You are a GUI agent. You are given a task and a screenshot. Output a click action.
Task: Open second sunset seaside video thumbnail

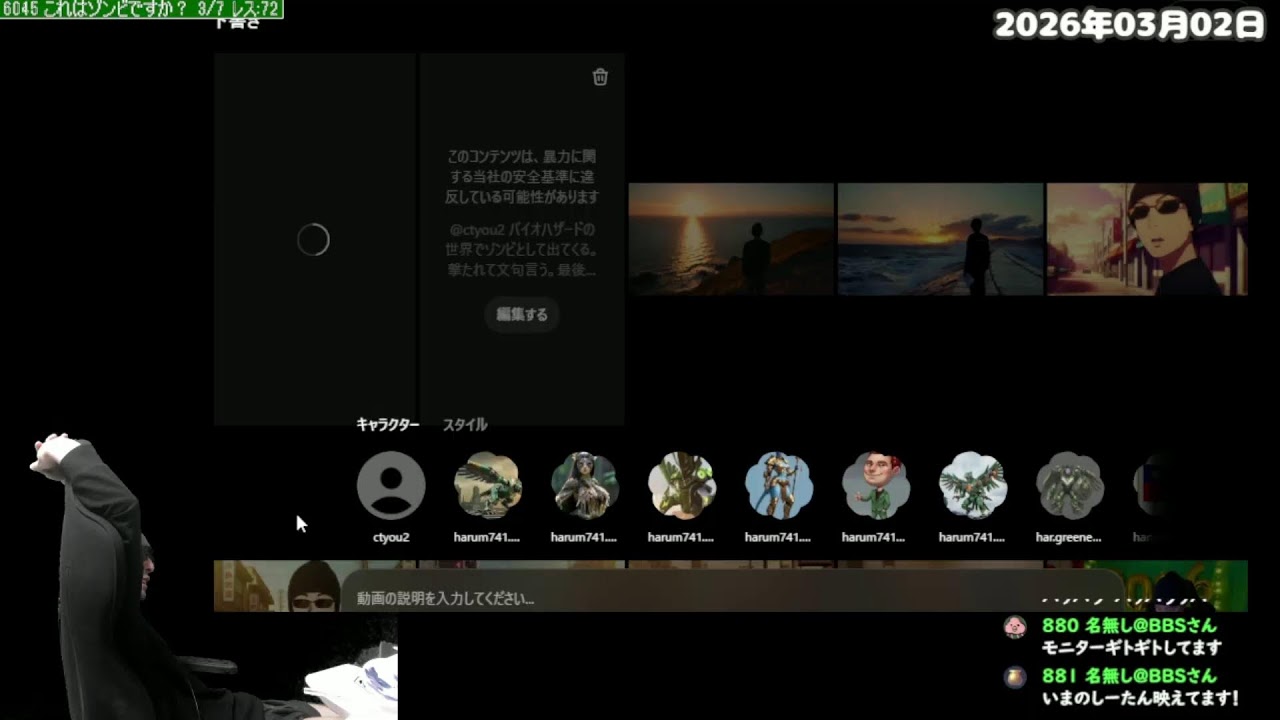pos(940,239)
